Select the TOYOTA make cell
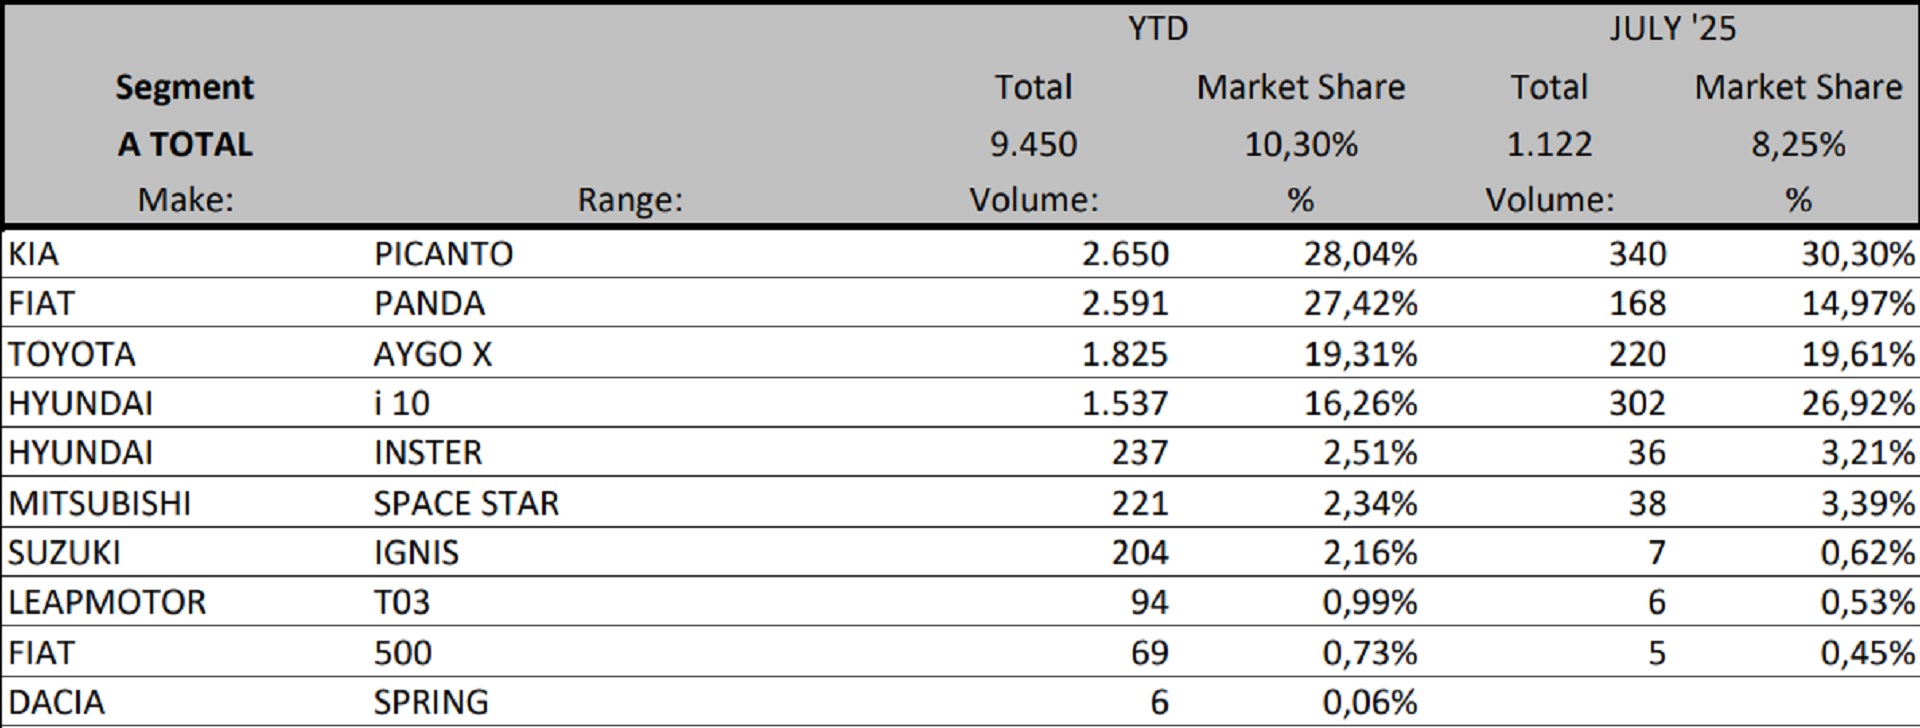This screenshot has width=1920, height=728. (x=71, y=354)
